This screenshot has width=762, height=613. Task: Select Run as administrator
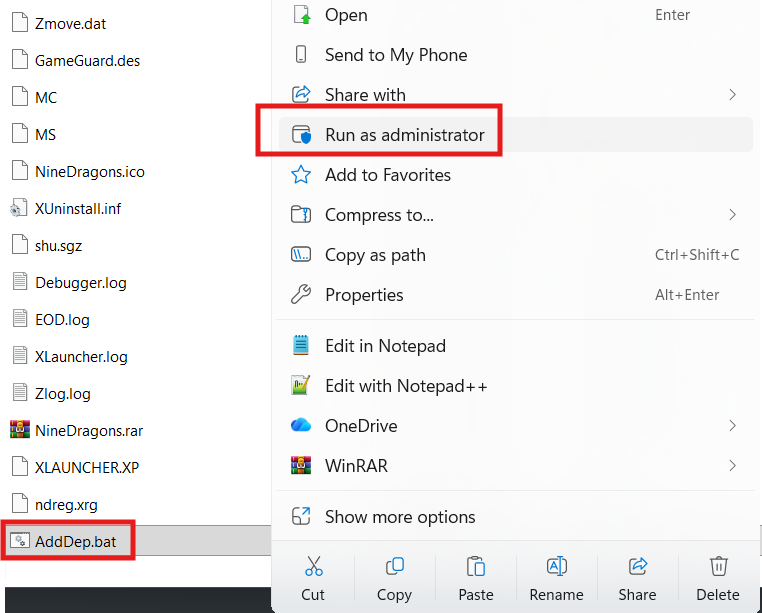click(x=404, y=135)
